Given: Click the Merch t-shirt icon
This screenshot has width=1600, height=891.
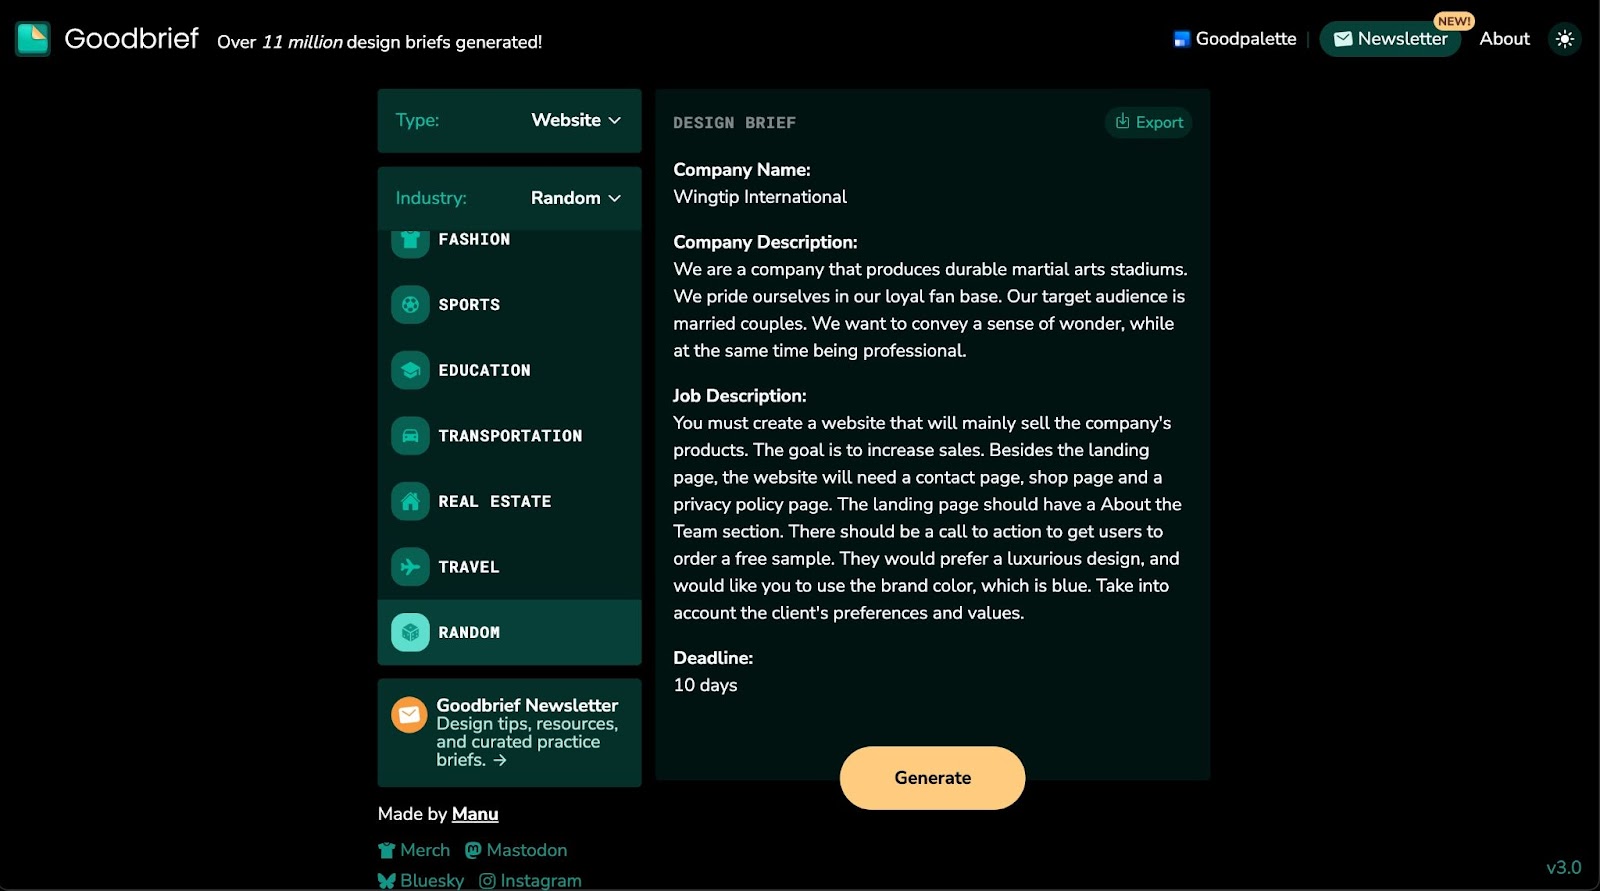Looking at the screenshot, I should 387,851.
